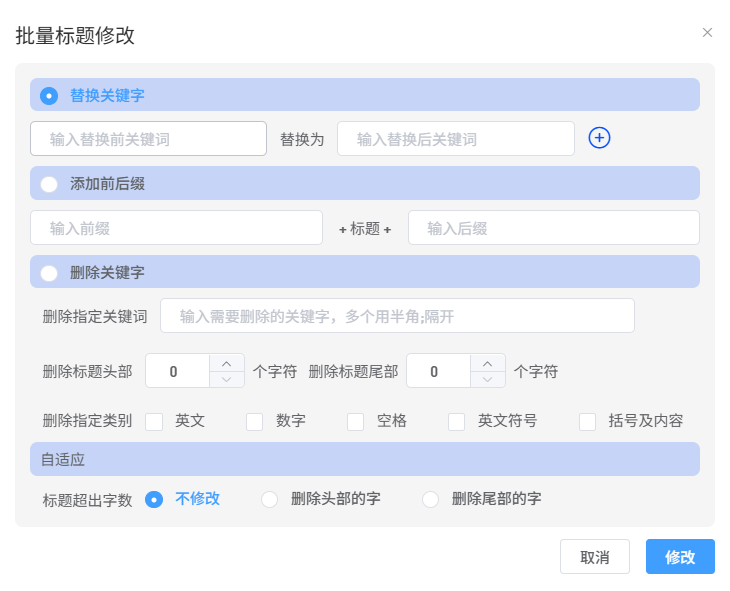730x591 pixels.
Task: Select the 添加前后缀 radio option
Action: [49, 184]
